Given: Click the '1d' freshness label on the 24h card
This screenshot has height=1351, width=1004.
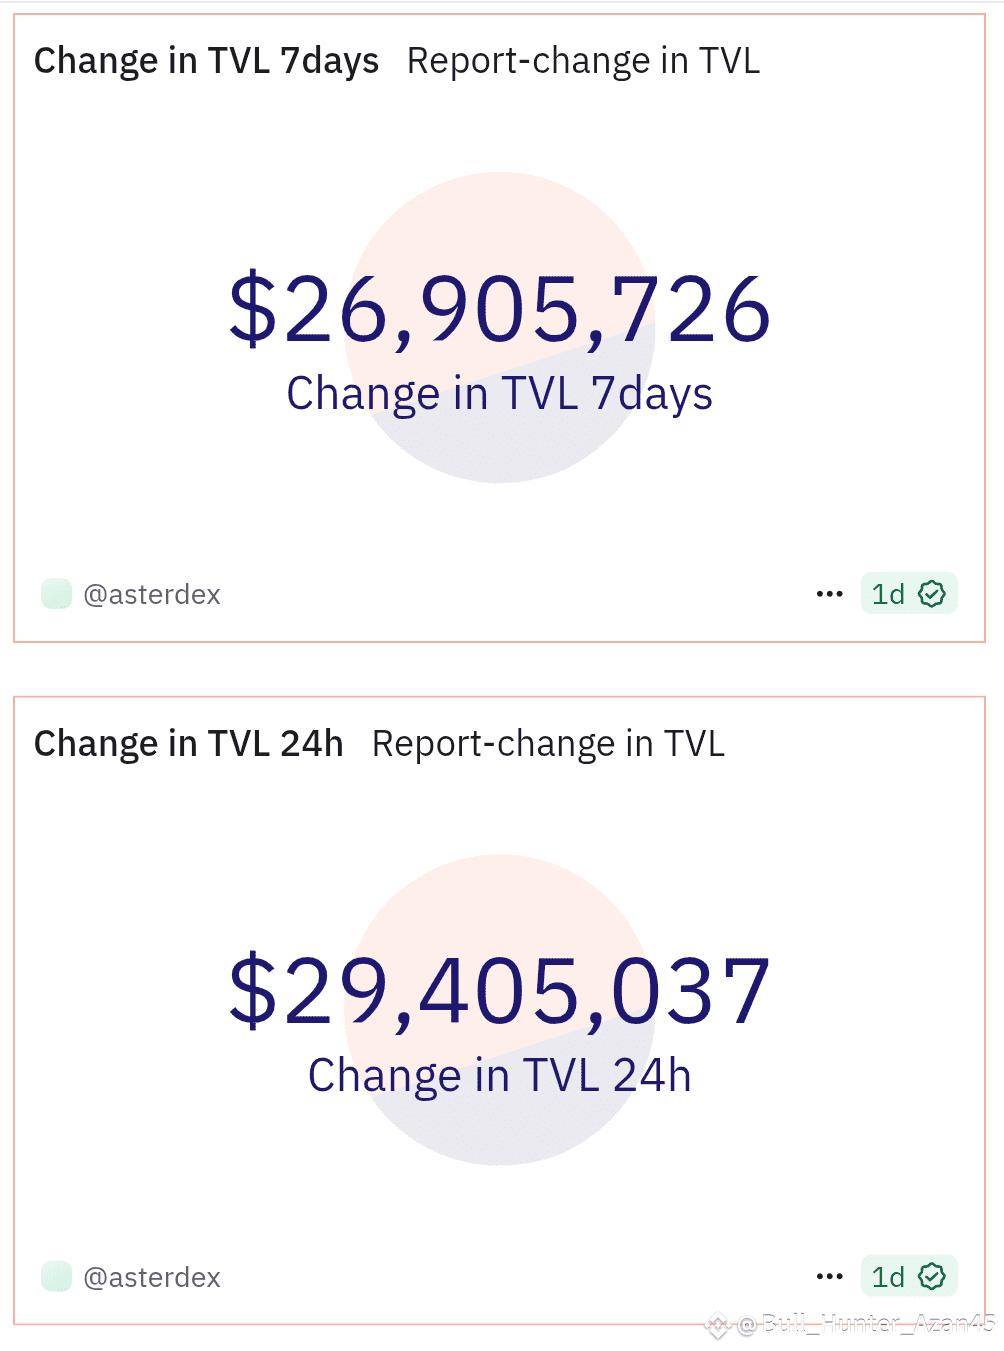Looking at the screenshot, I should (888, 1278).
